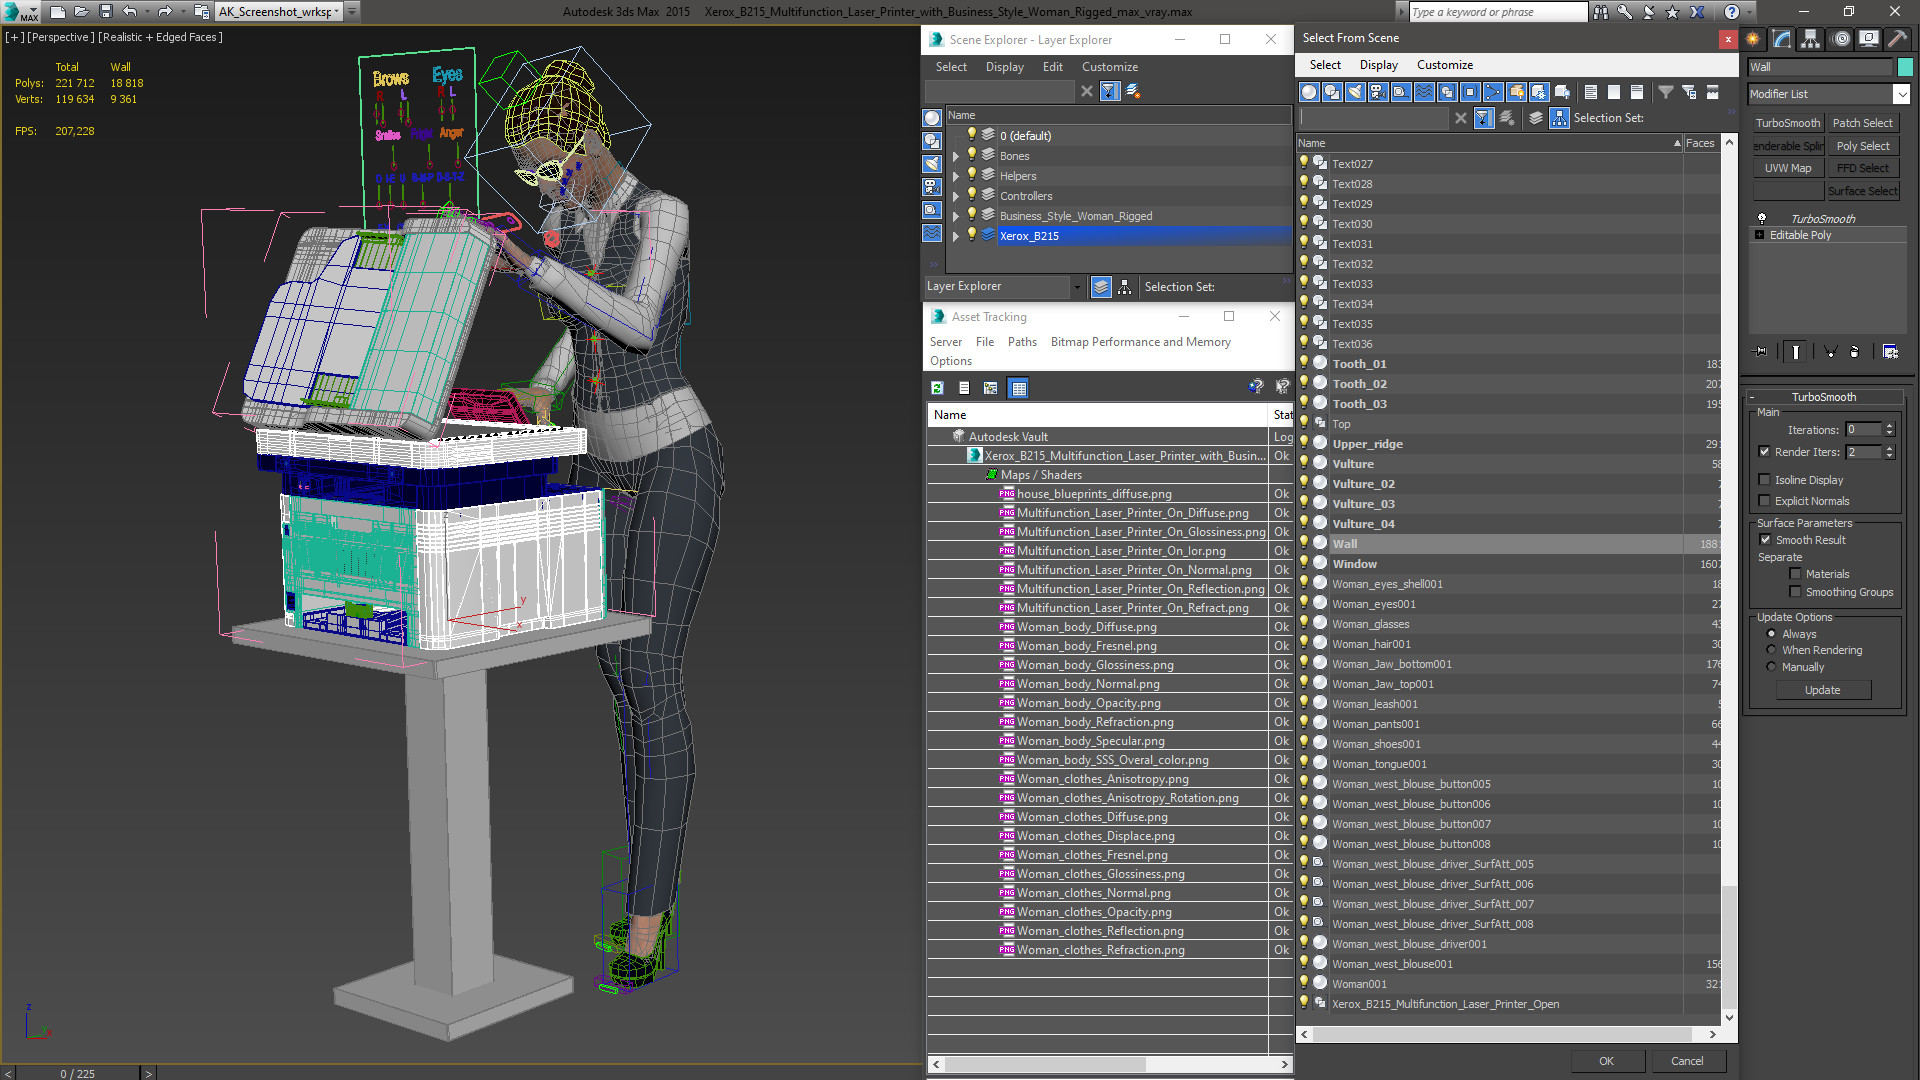
Task: Open the Modifier List dropdown
Action: [1901, 94]
